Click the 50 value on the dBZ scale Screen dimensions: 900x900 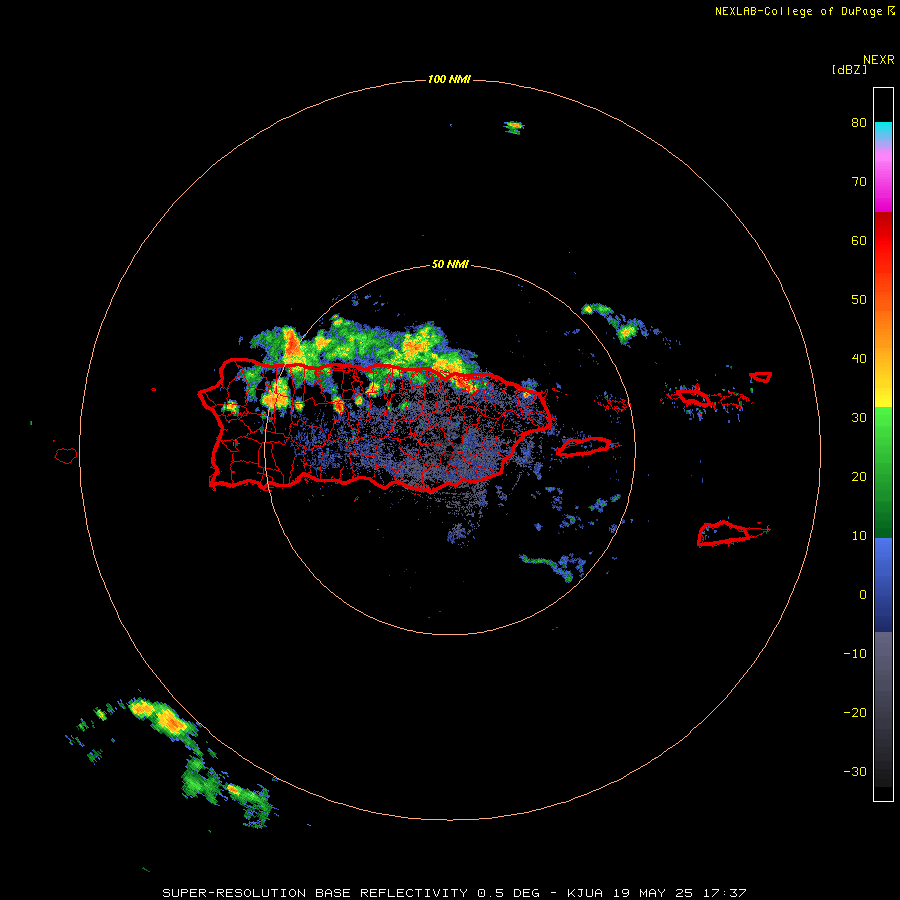pos(859,300)
